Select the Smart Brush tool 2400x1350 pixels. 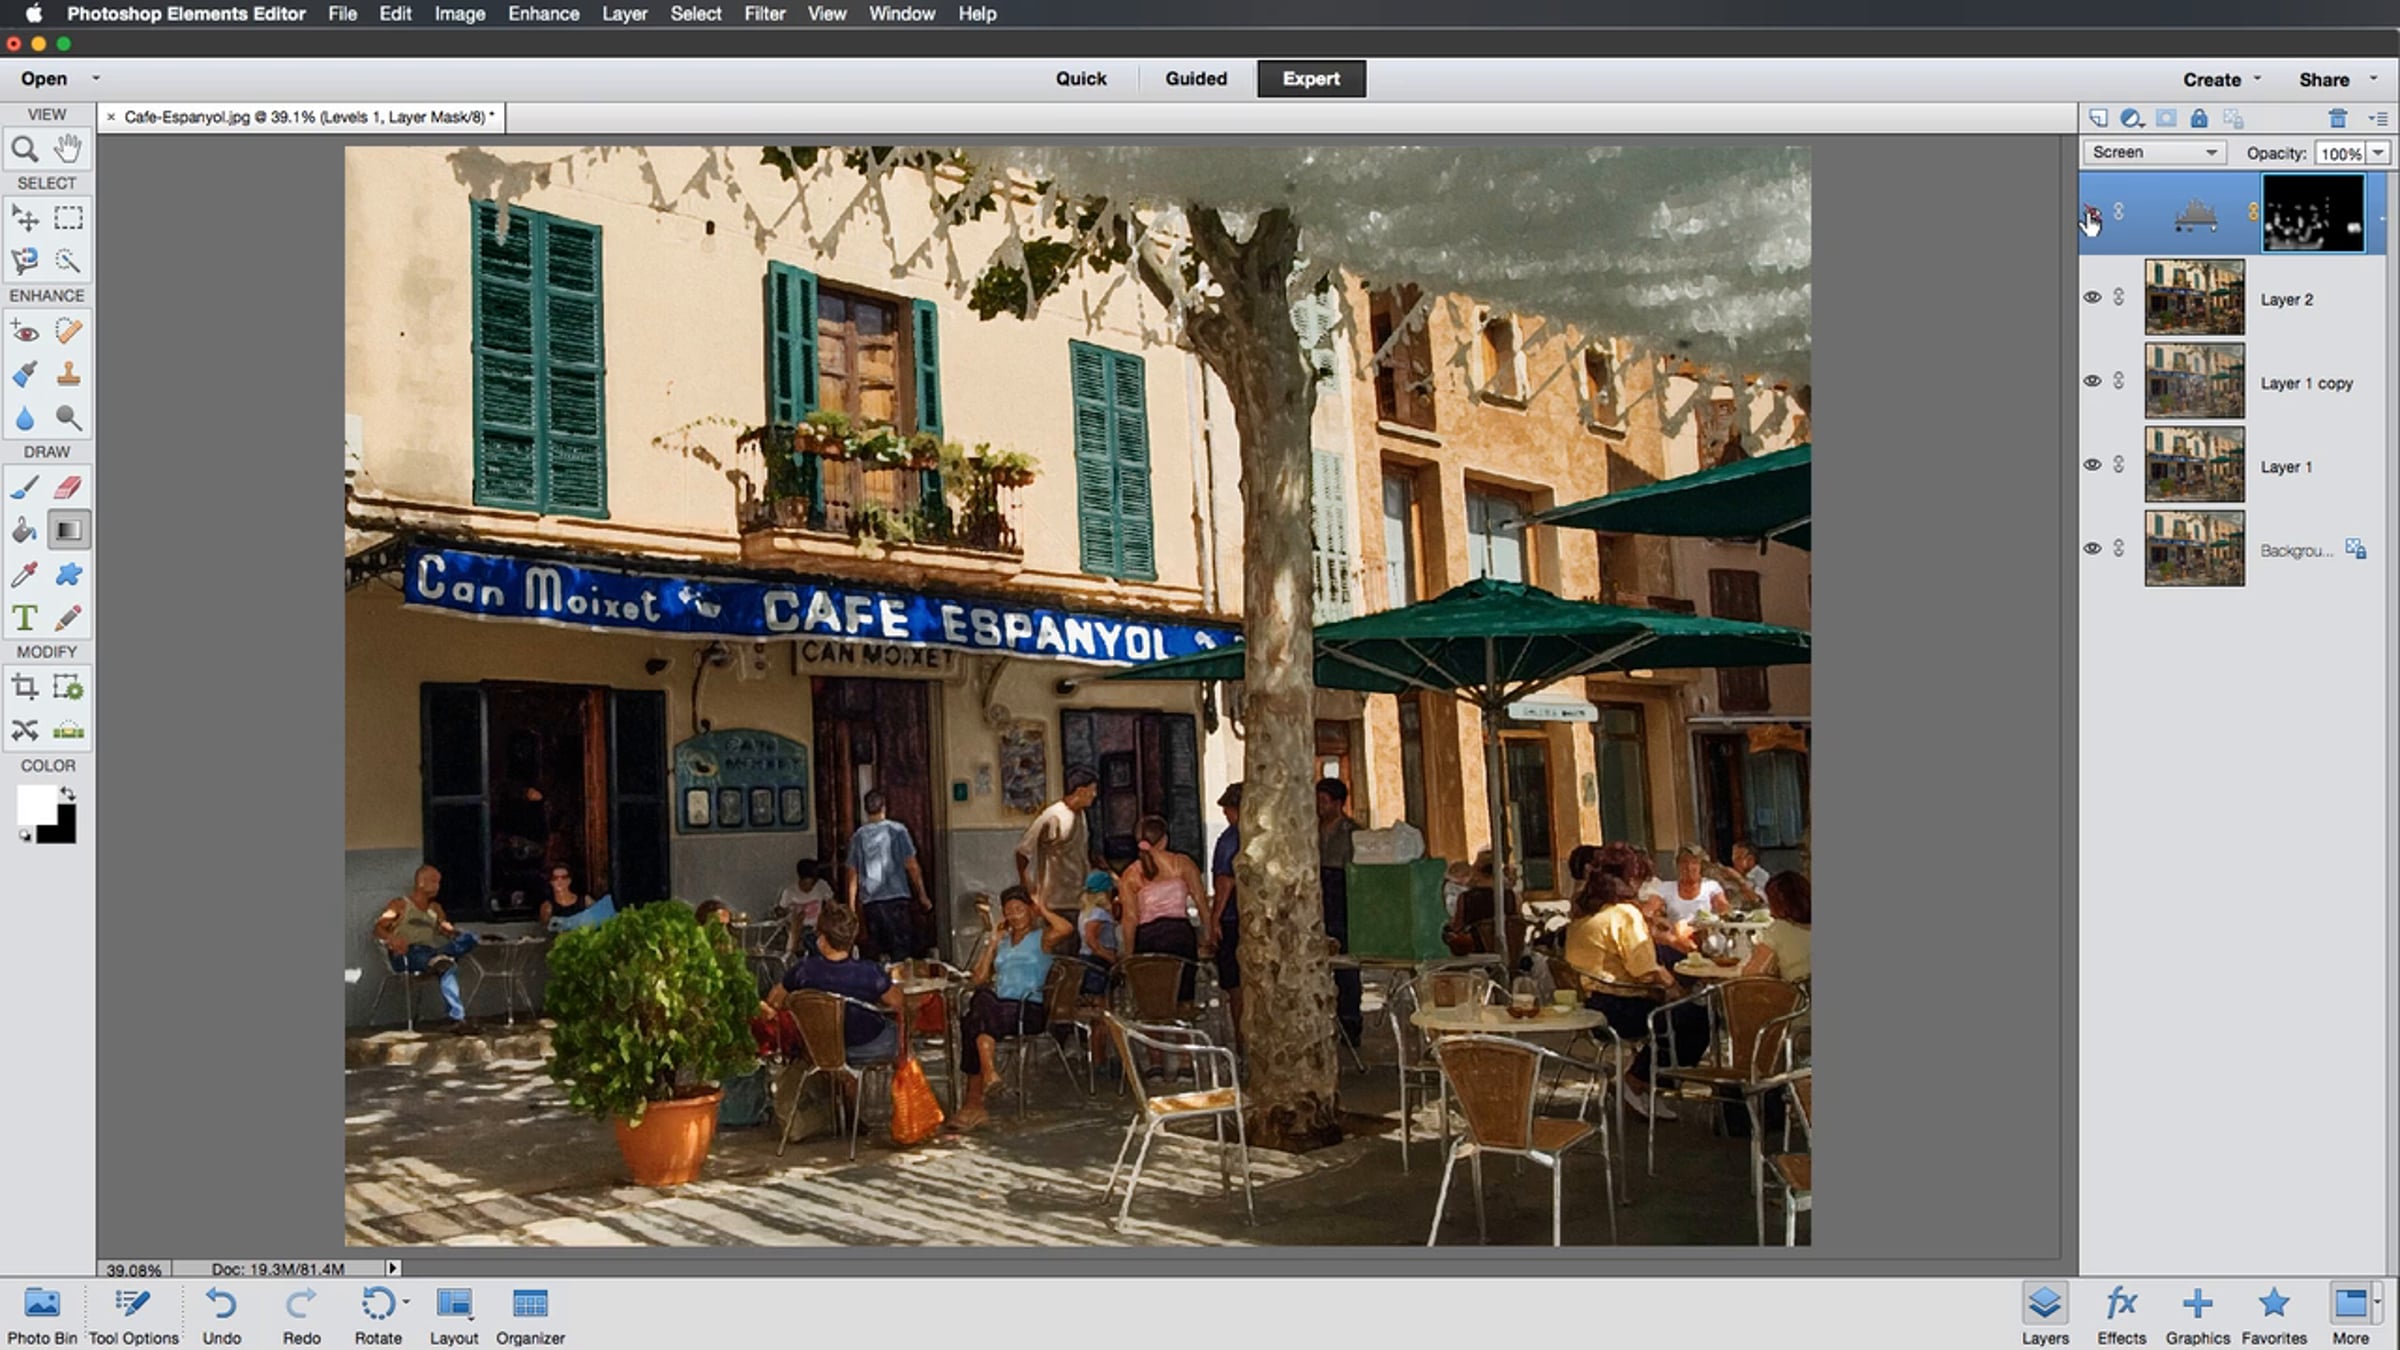[x=25, y=374]
